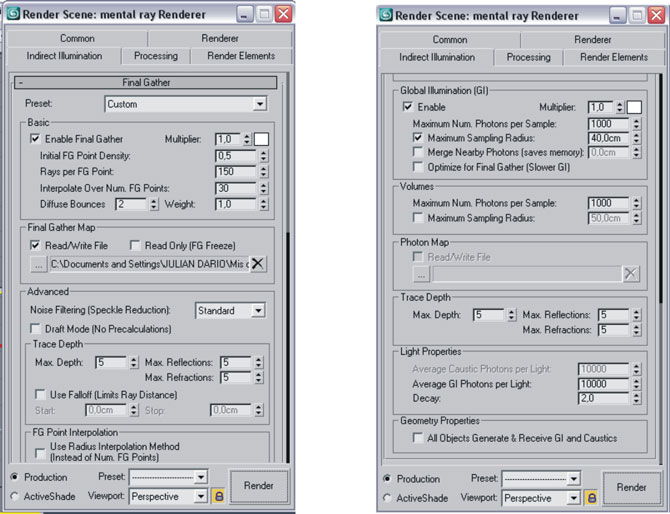
Task: Clear Final Gather Map file path with X
Action: click(257, 264)
